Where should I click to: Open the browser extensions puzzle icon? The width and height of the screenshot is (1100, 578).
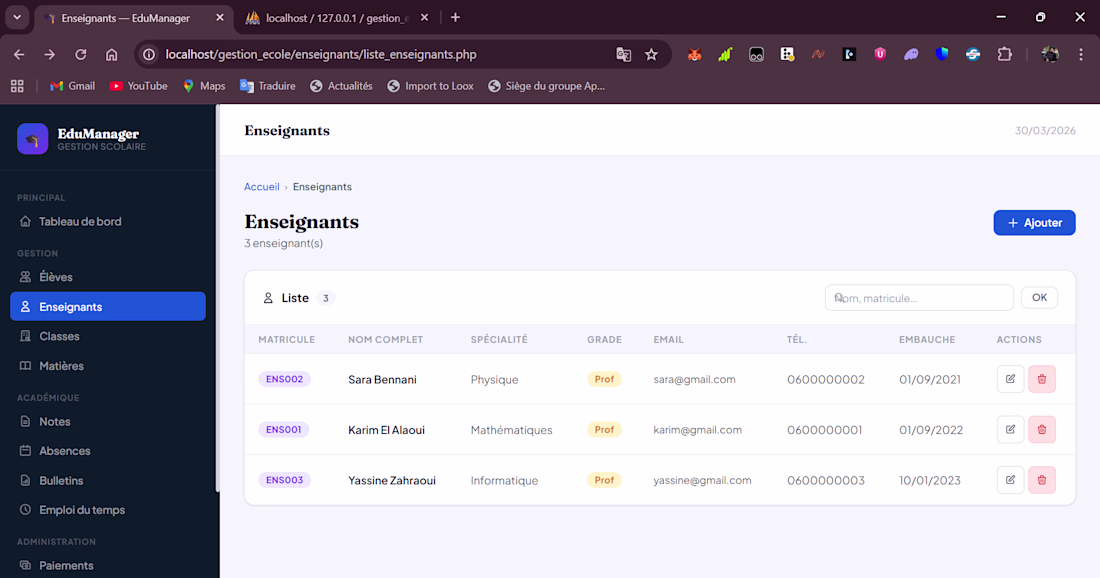[1005, 55]
